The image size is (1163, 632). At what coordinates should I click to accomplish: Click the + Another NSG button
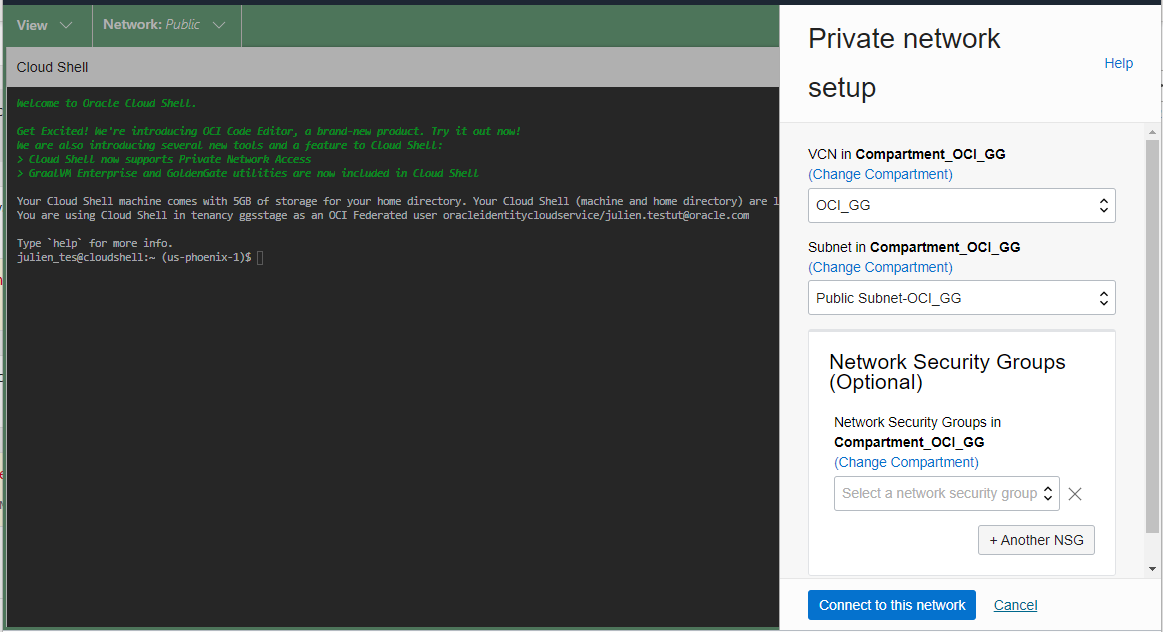click(1036, 539)
